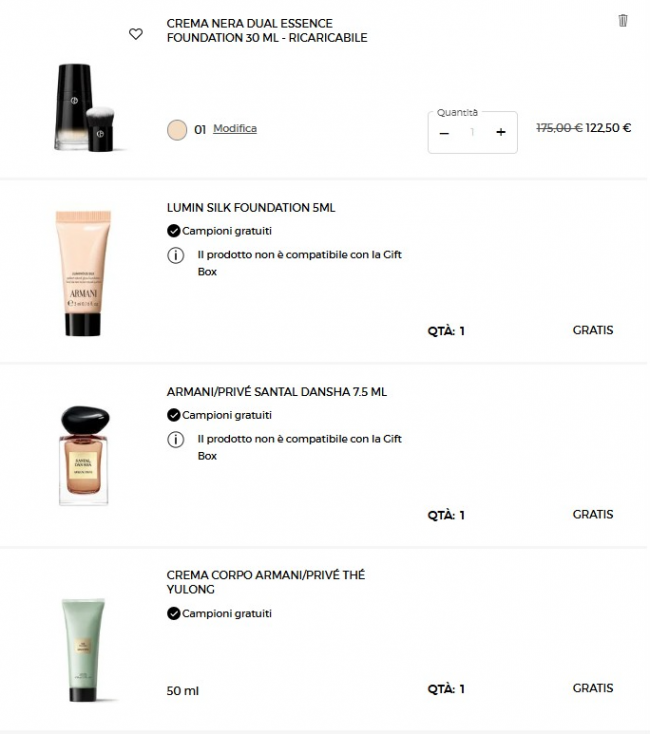Screen dimensions: 650x734
Task: Open Lumin Silk Foundation 5ML title
Action: pos(251,208)
